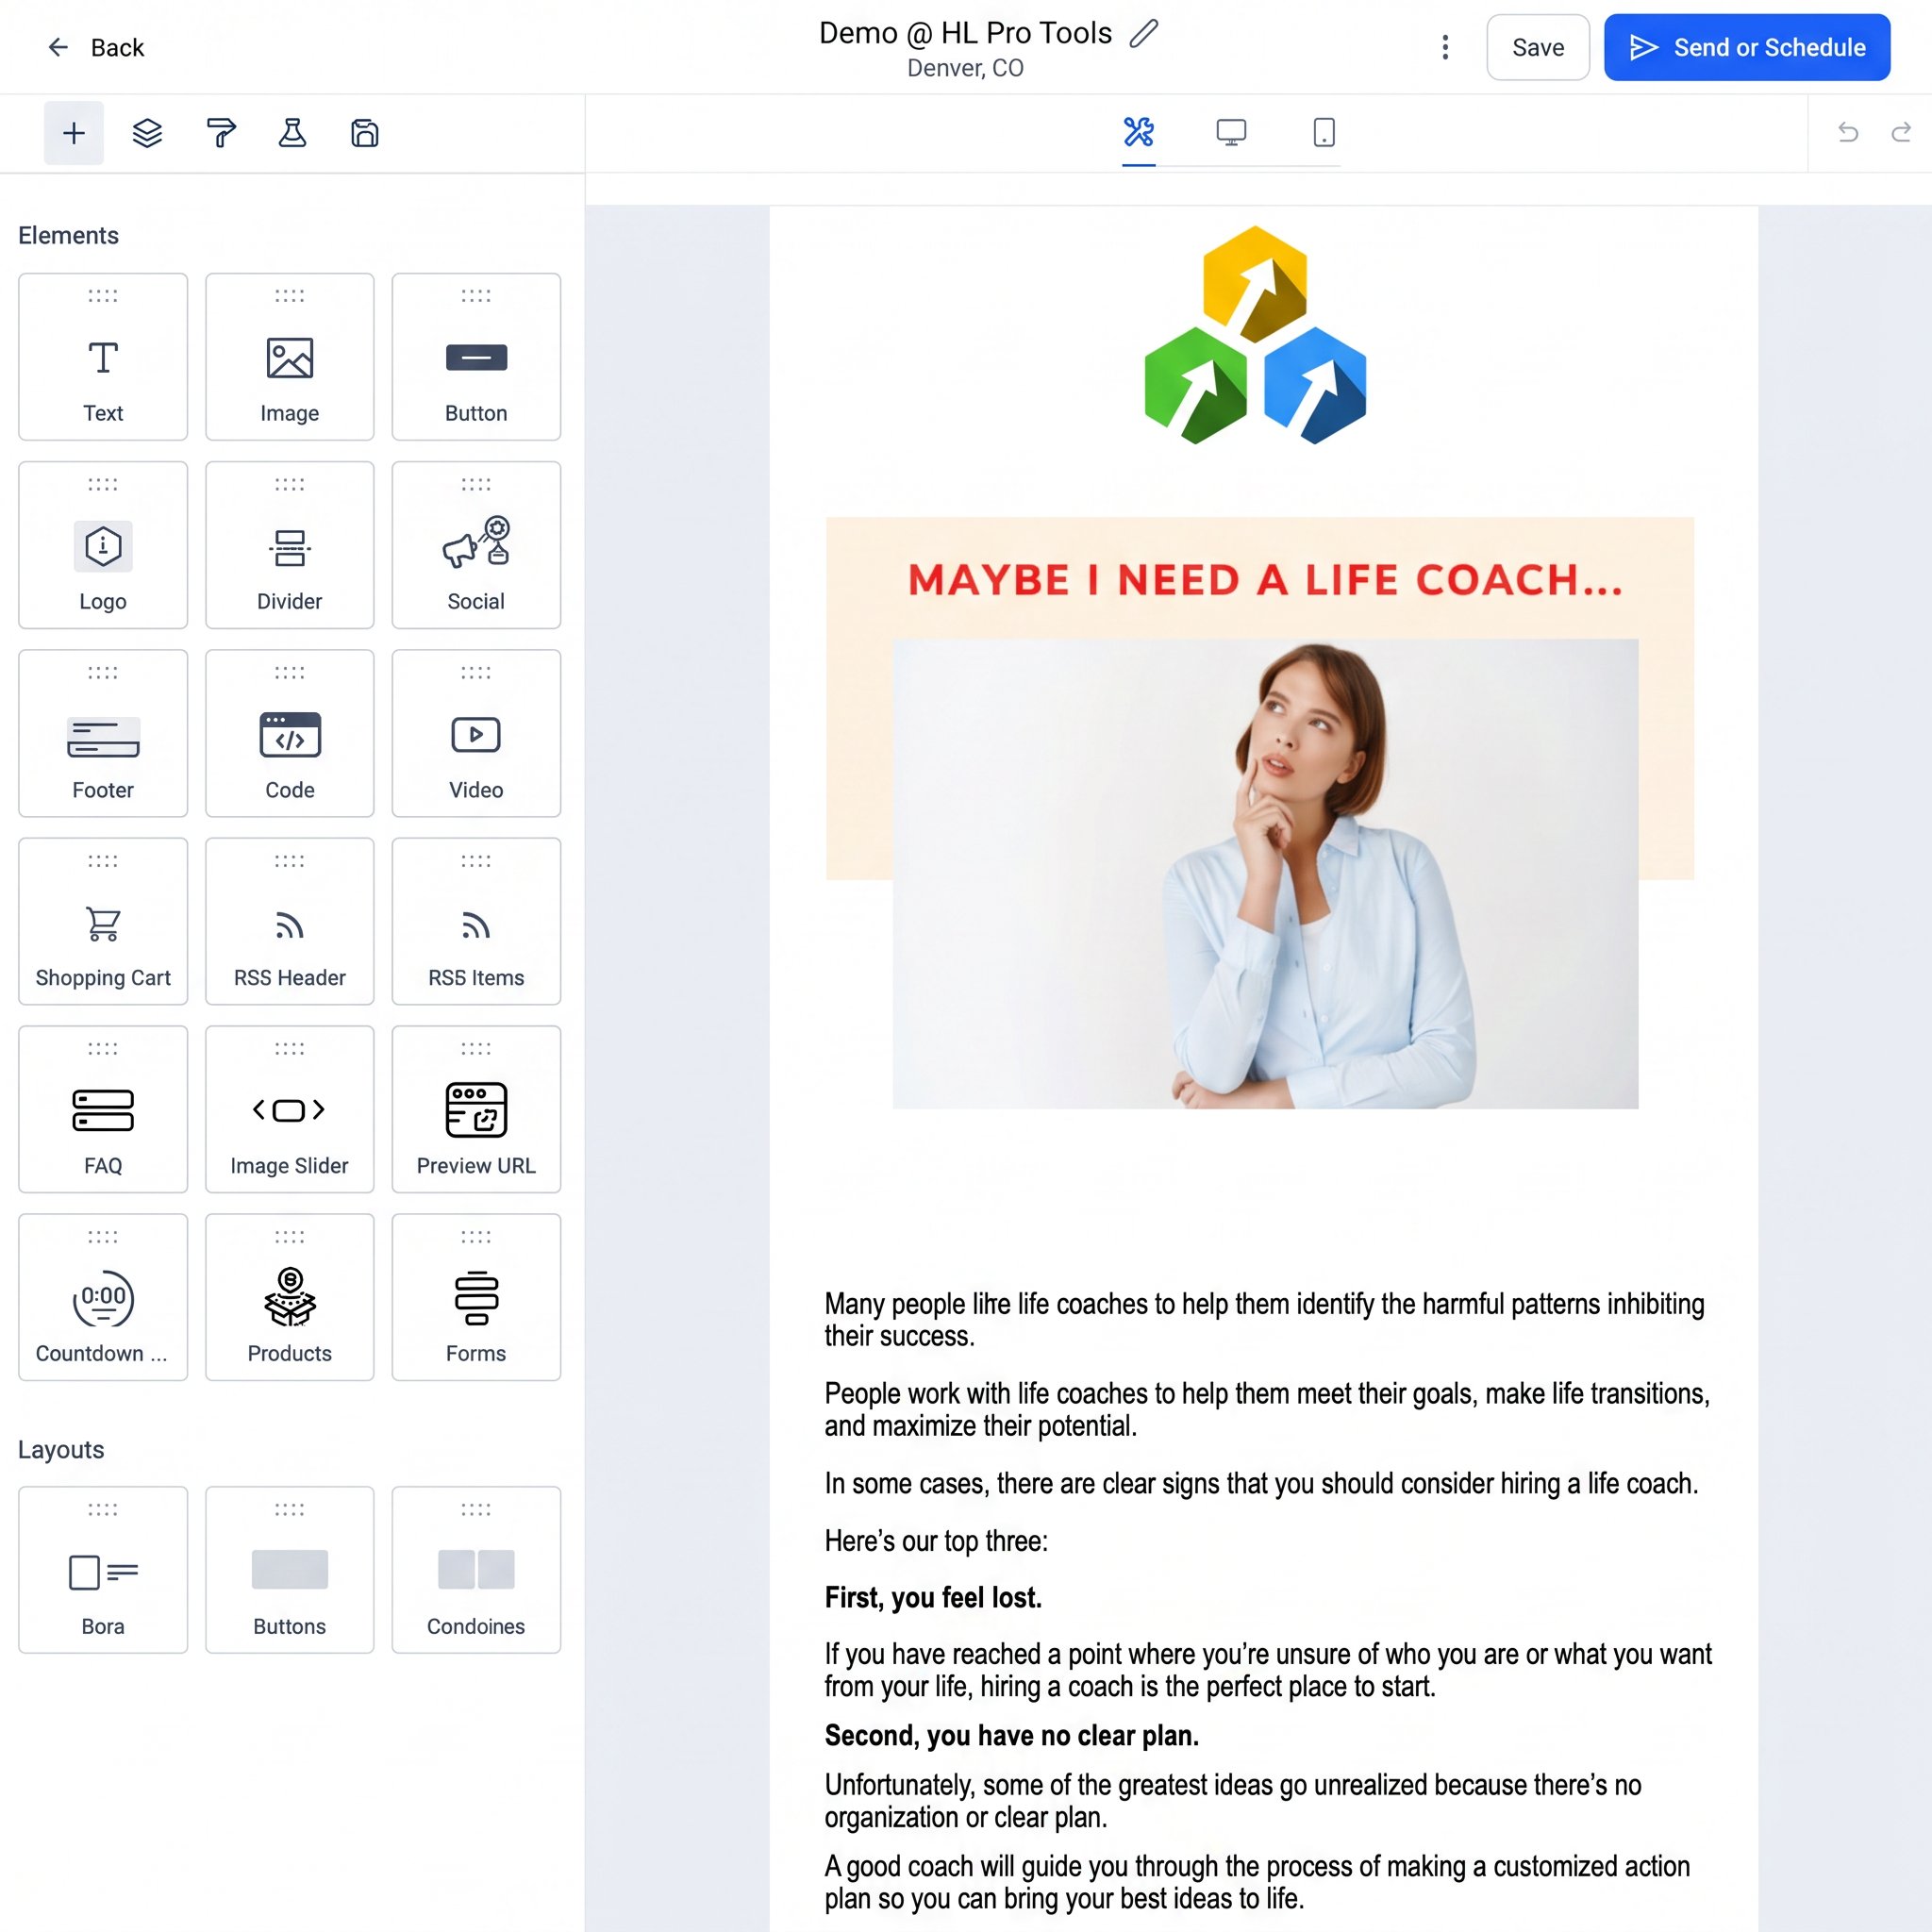Switch to desktop preview

(x=1231, y=132)
